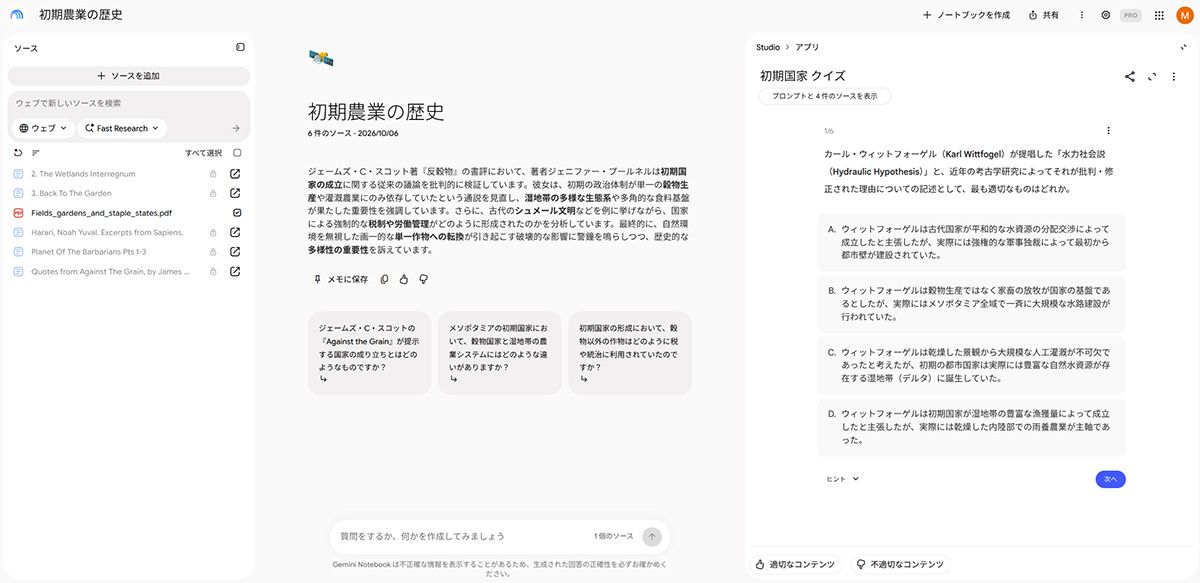Click the satellite emoji notebook icon
This screenshot has height=583, width=1200.
320,58
